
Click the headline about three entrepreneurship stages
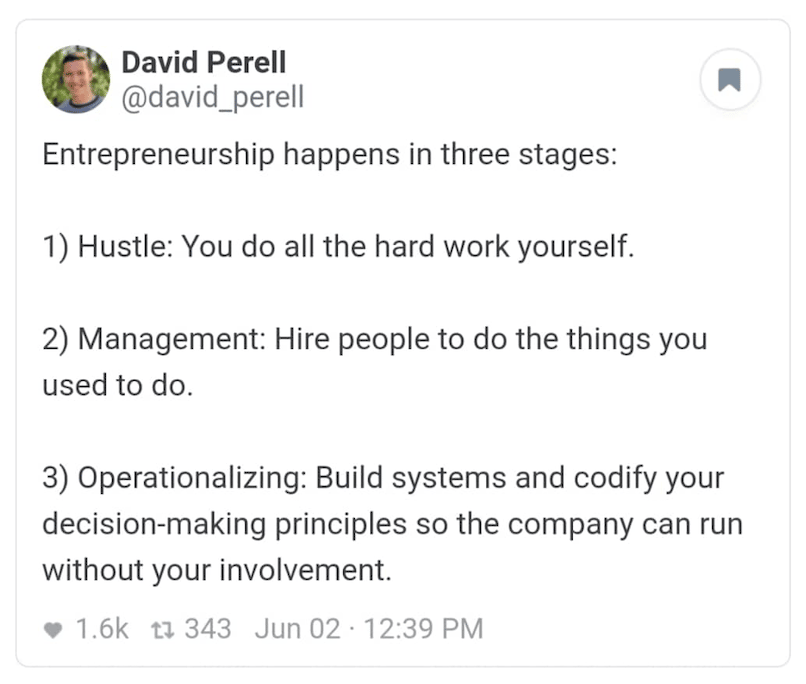pos(329,155)
